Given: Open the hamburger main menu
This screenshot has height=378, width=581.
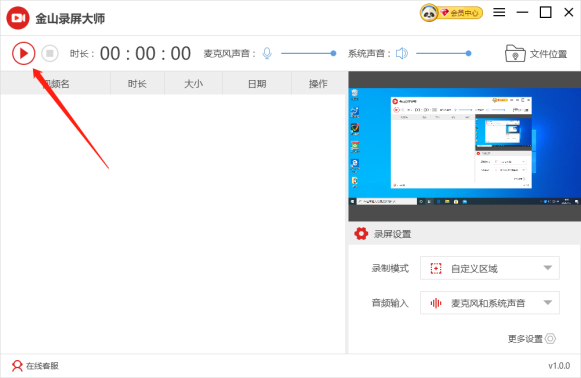Looking at the screenshot, I should [499, 13].
